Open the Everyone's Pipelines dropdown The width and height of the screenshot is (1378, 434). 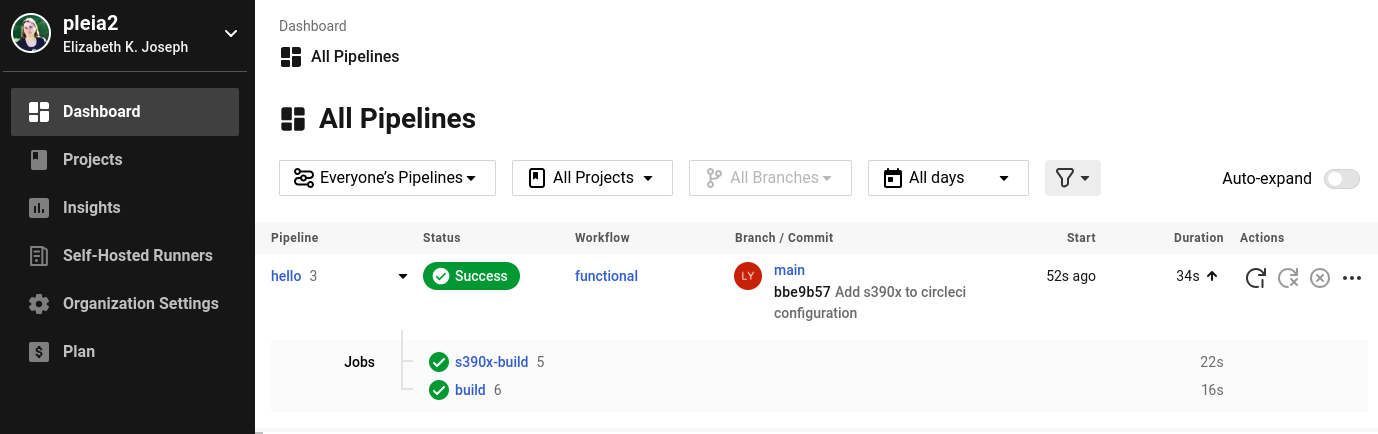pyautogui.click(x=382, y=178)
